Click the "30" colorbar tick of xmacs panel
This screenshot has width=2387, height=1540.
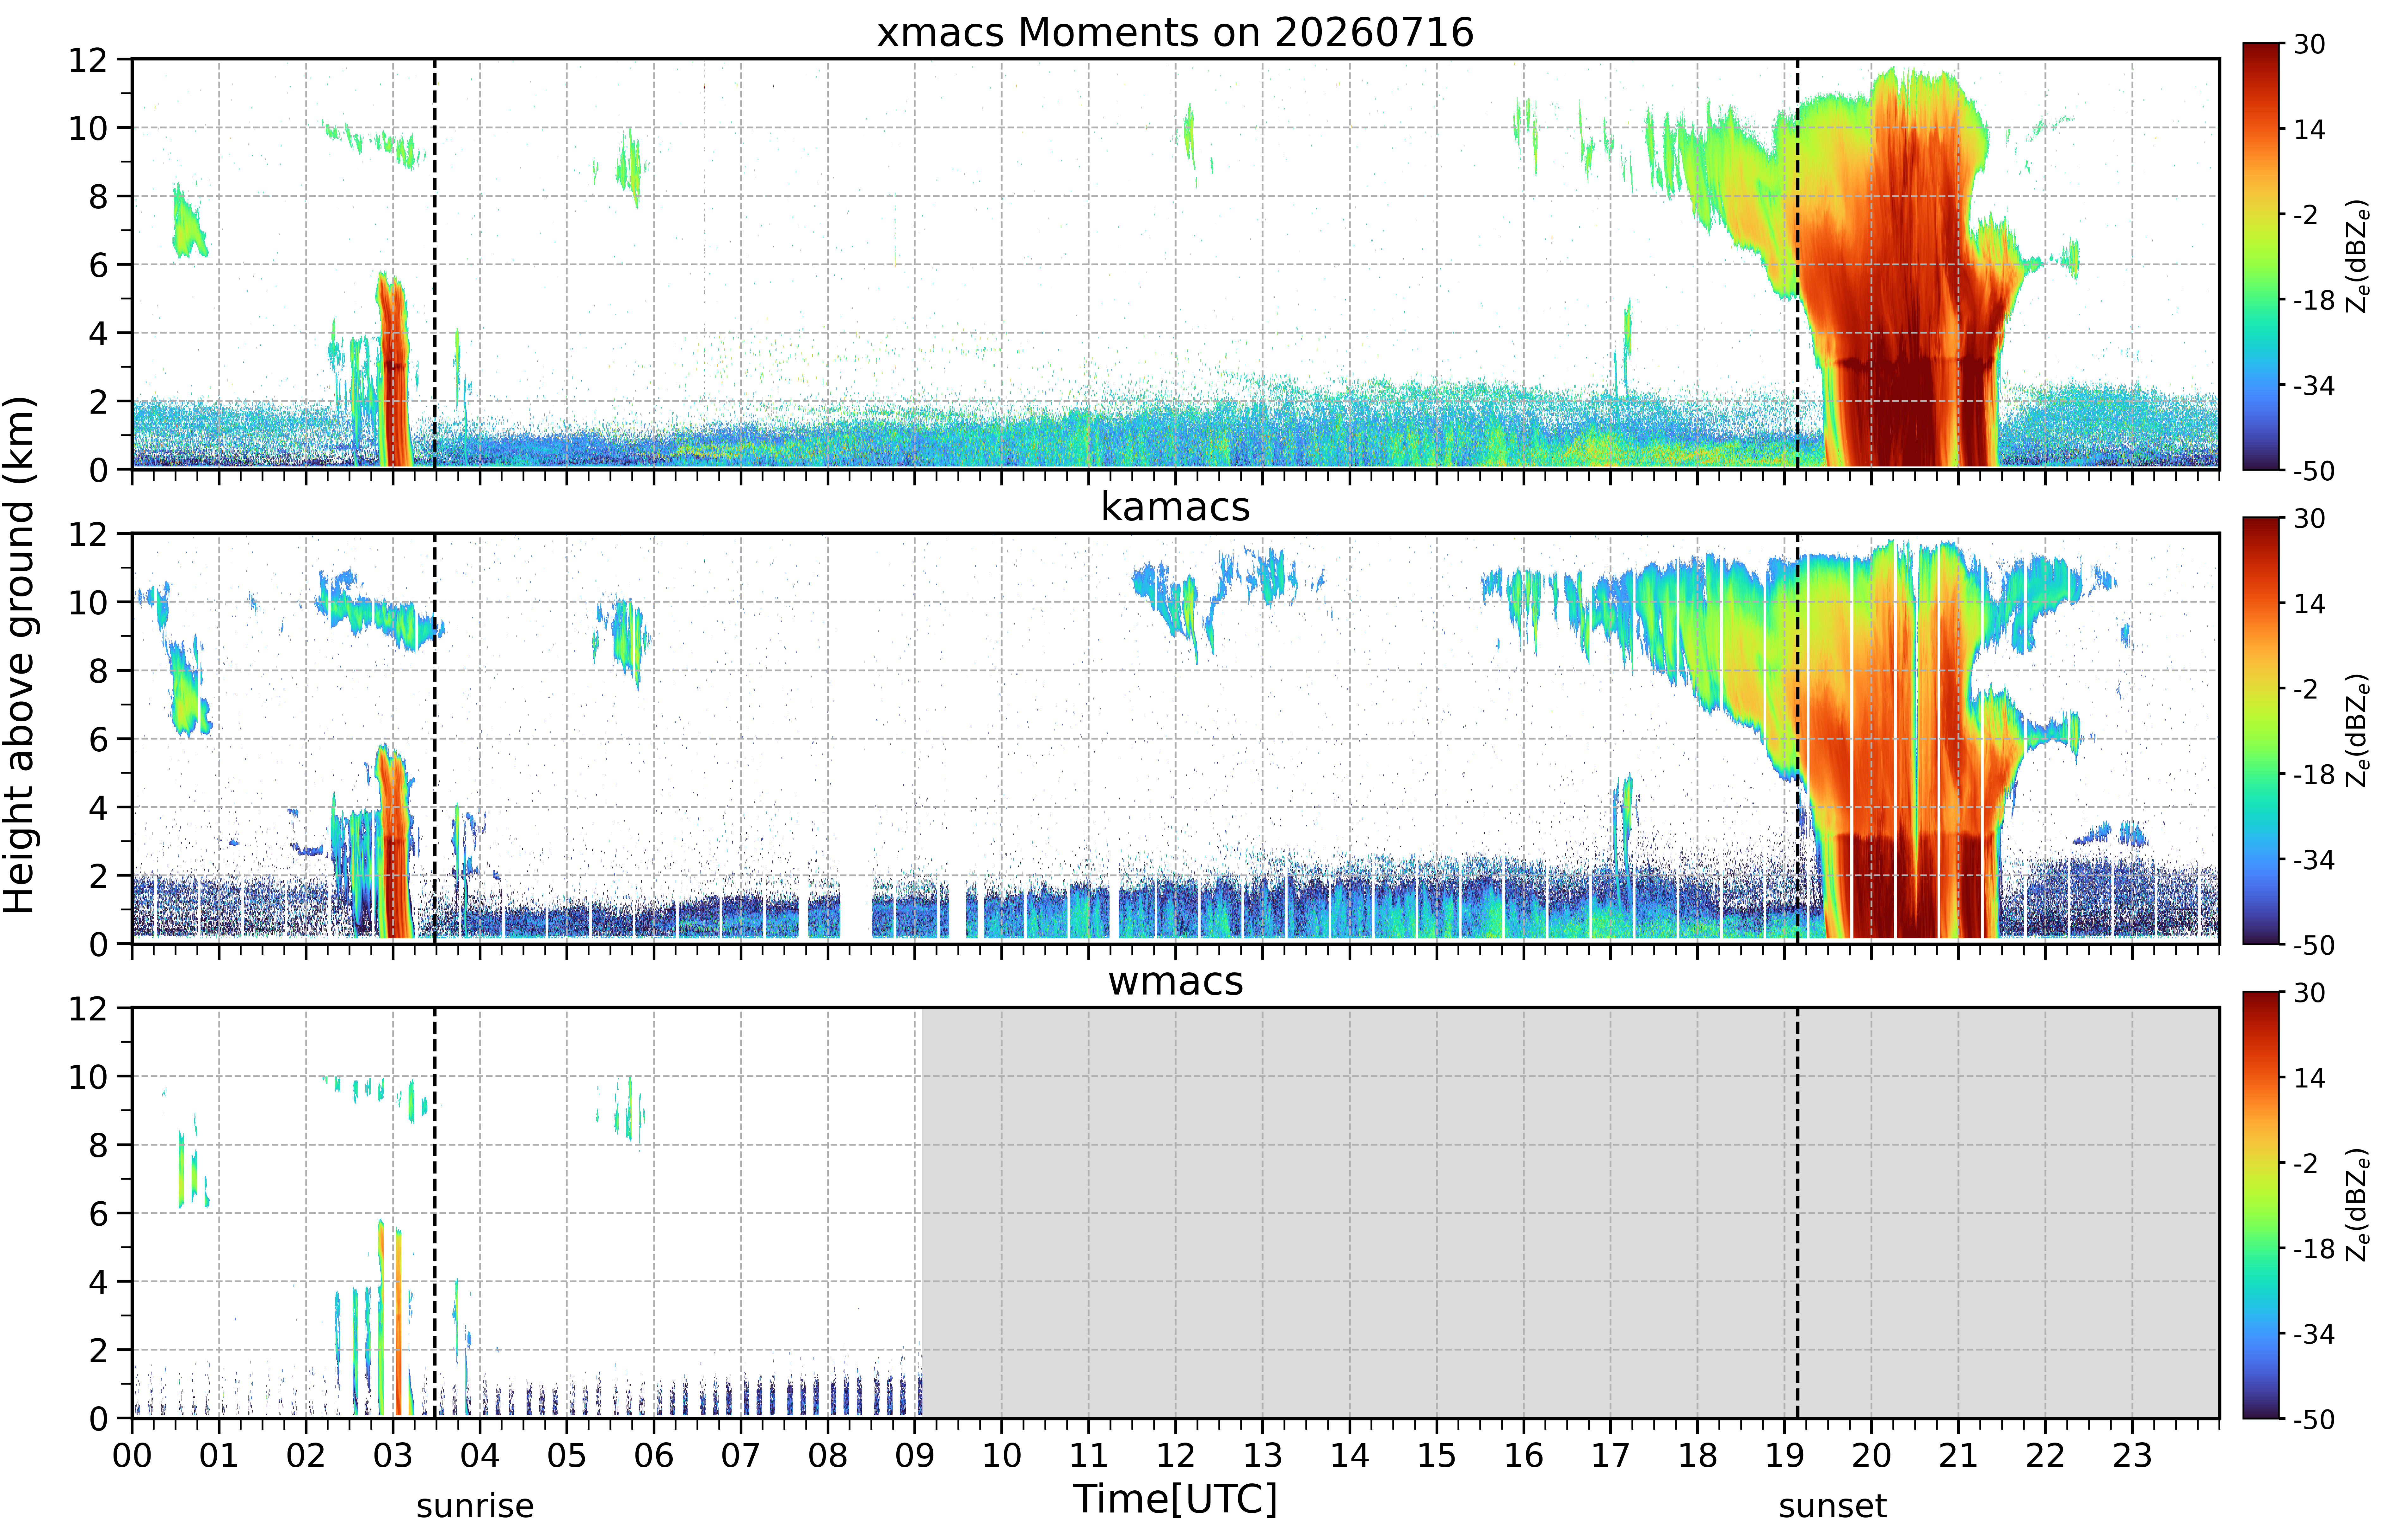[x=2309, y=44]
